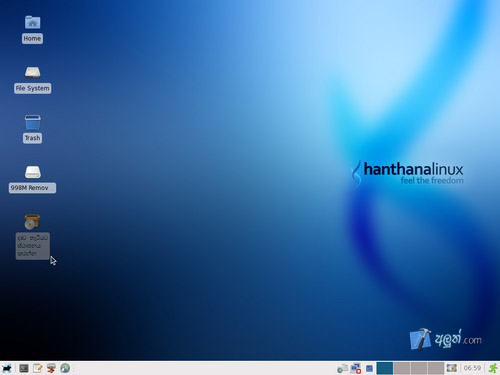Switch to the fourth workspace
This screenshot has height=375, width=500.
point(436,368)
